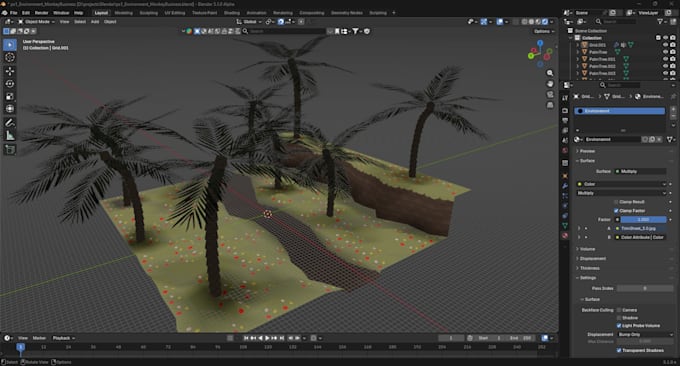Hide Grid.001 with its eye icon
The image size is (680, 366).
pyautogui.click(x=665, y=45)
